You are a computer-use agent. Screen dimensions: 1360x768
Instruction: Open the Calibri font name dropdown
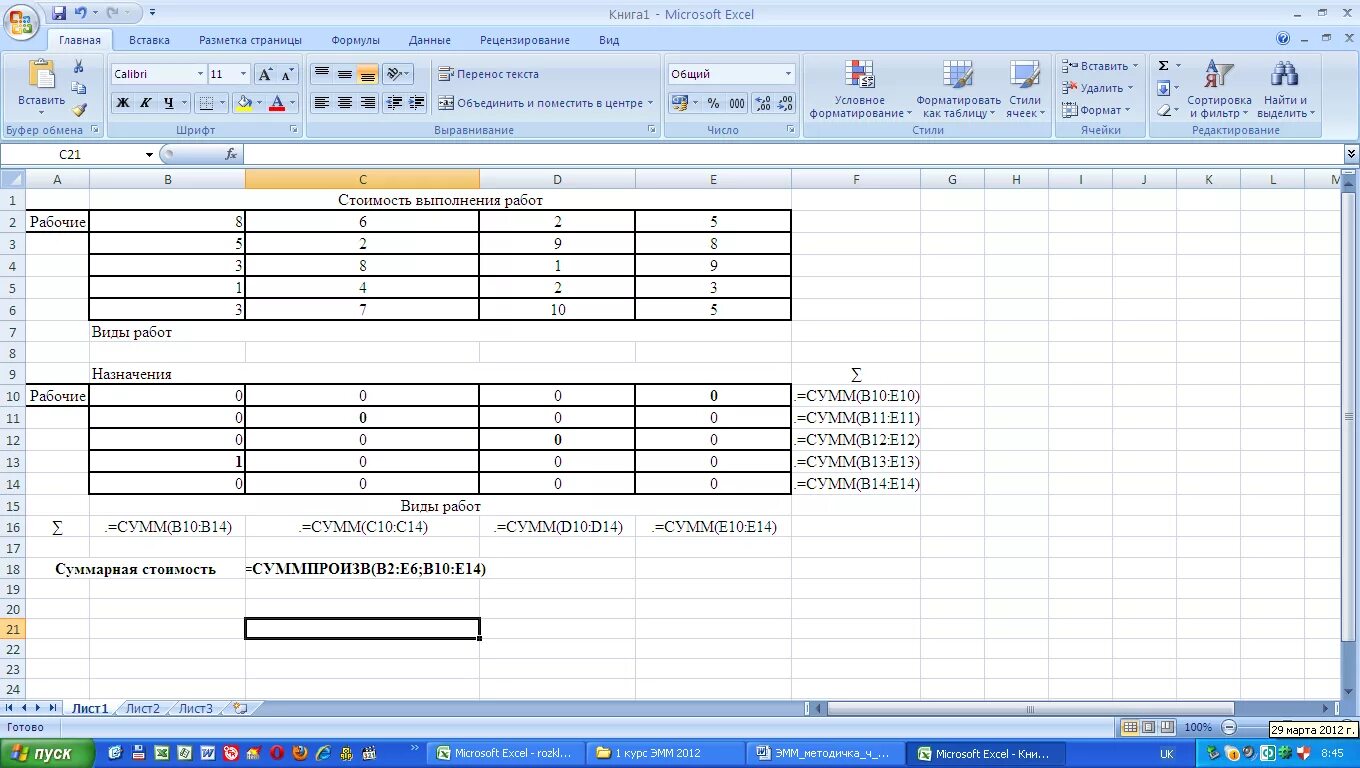tap(199, 74)
